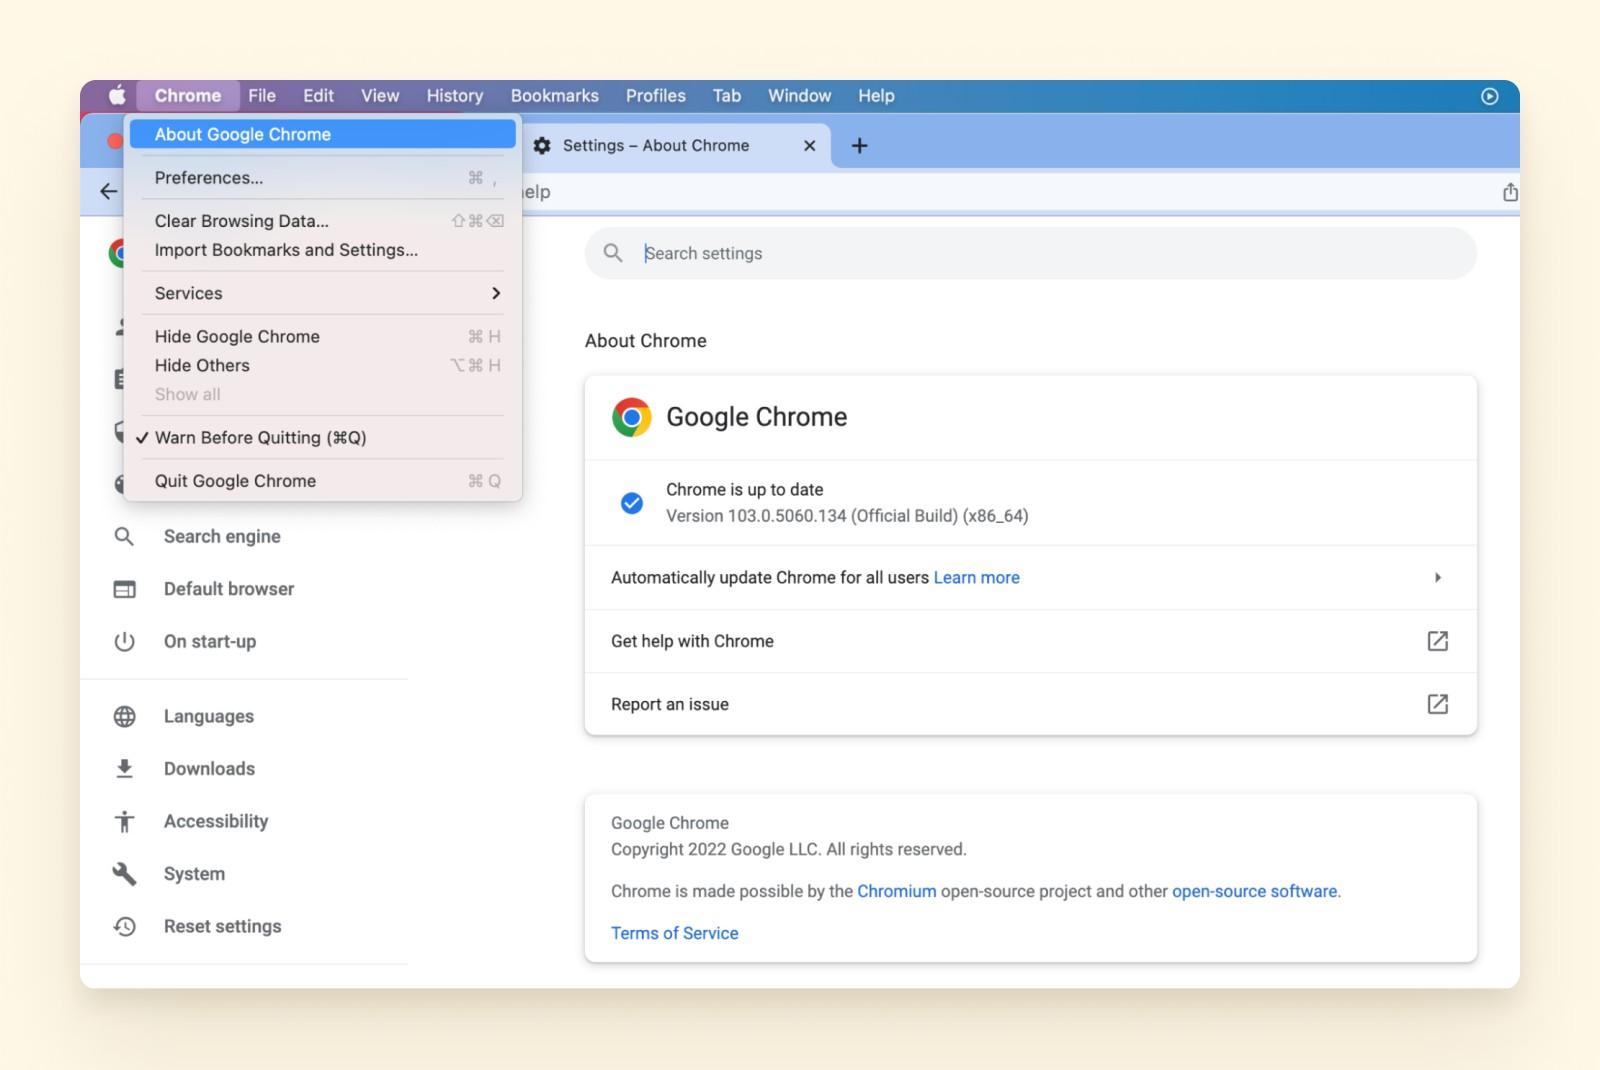The height and width of the screenshot is (1070, 1600).
Task: Choose Quit Google Chrome
Action: click(x=323, y=481)
